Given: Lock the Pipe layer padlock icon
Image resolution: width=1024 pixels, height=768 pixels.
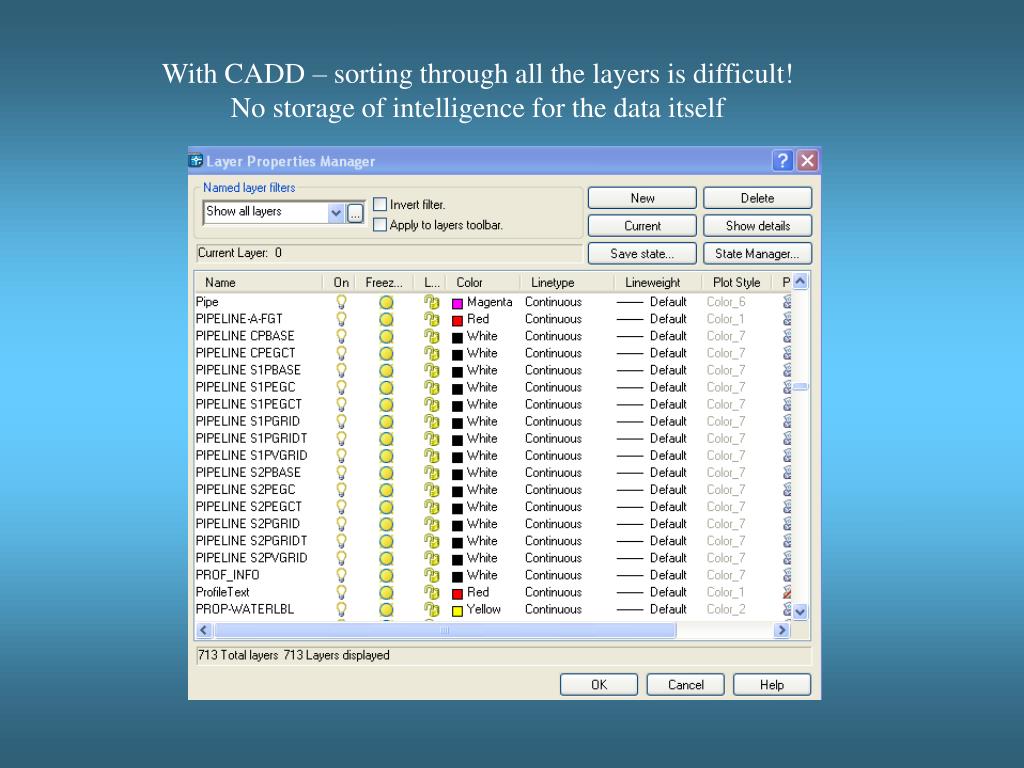Looking at the screenshot, I should [x=432, y=302].
